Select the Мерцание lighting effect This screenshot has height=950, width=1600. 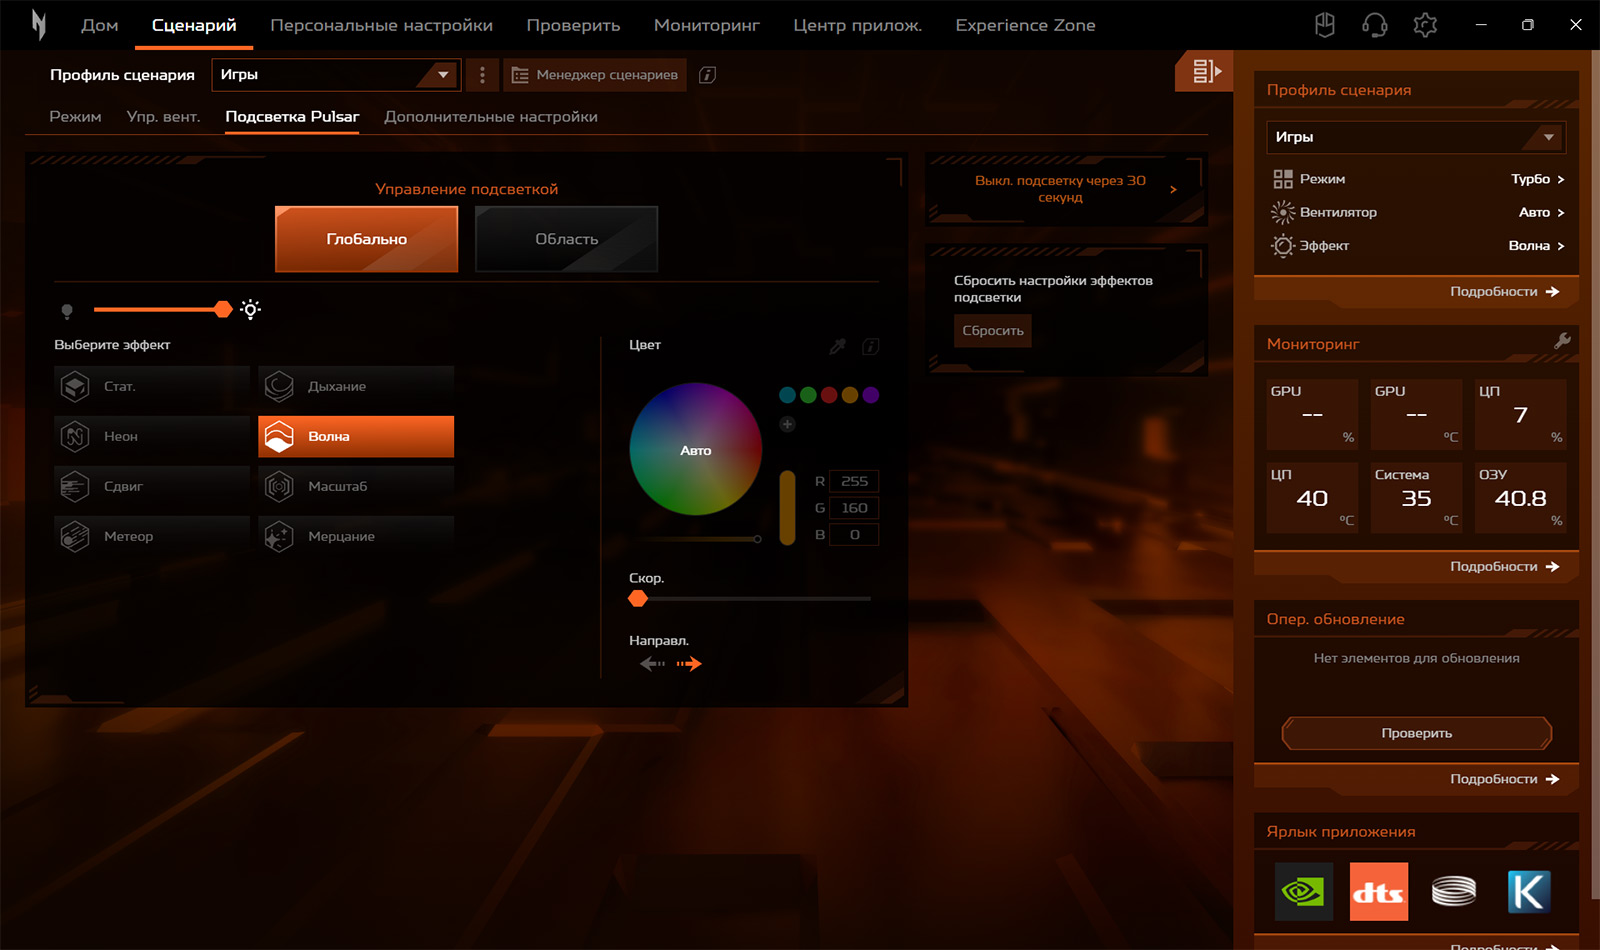[356, 537]
